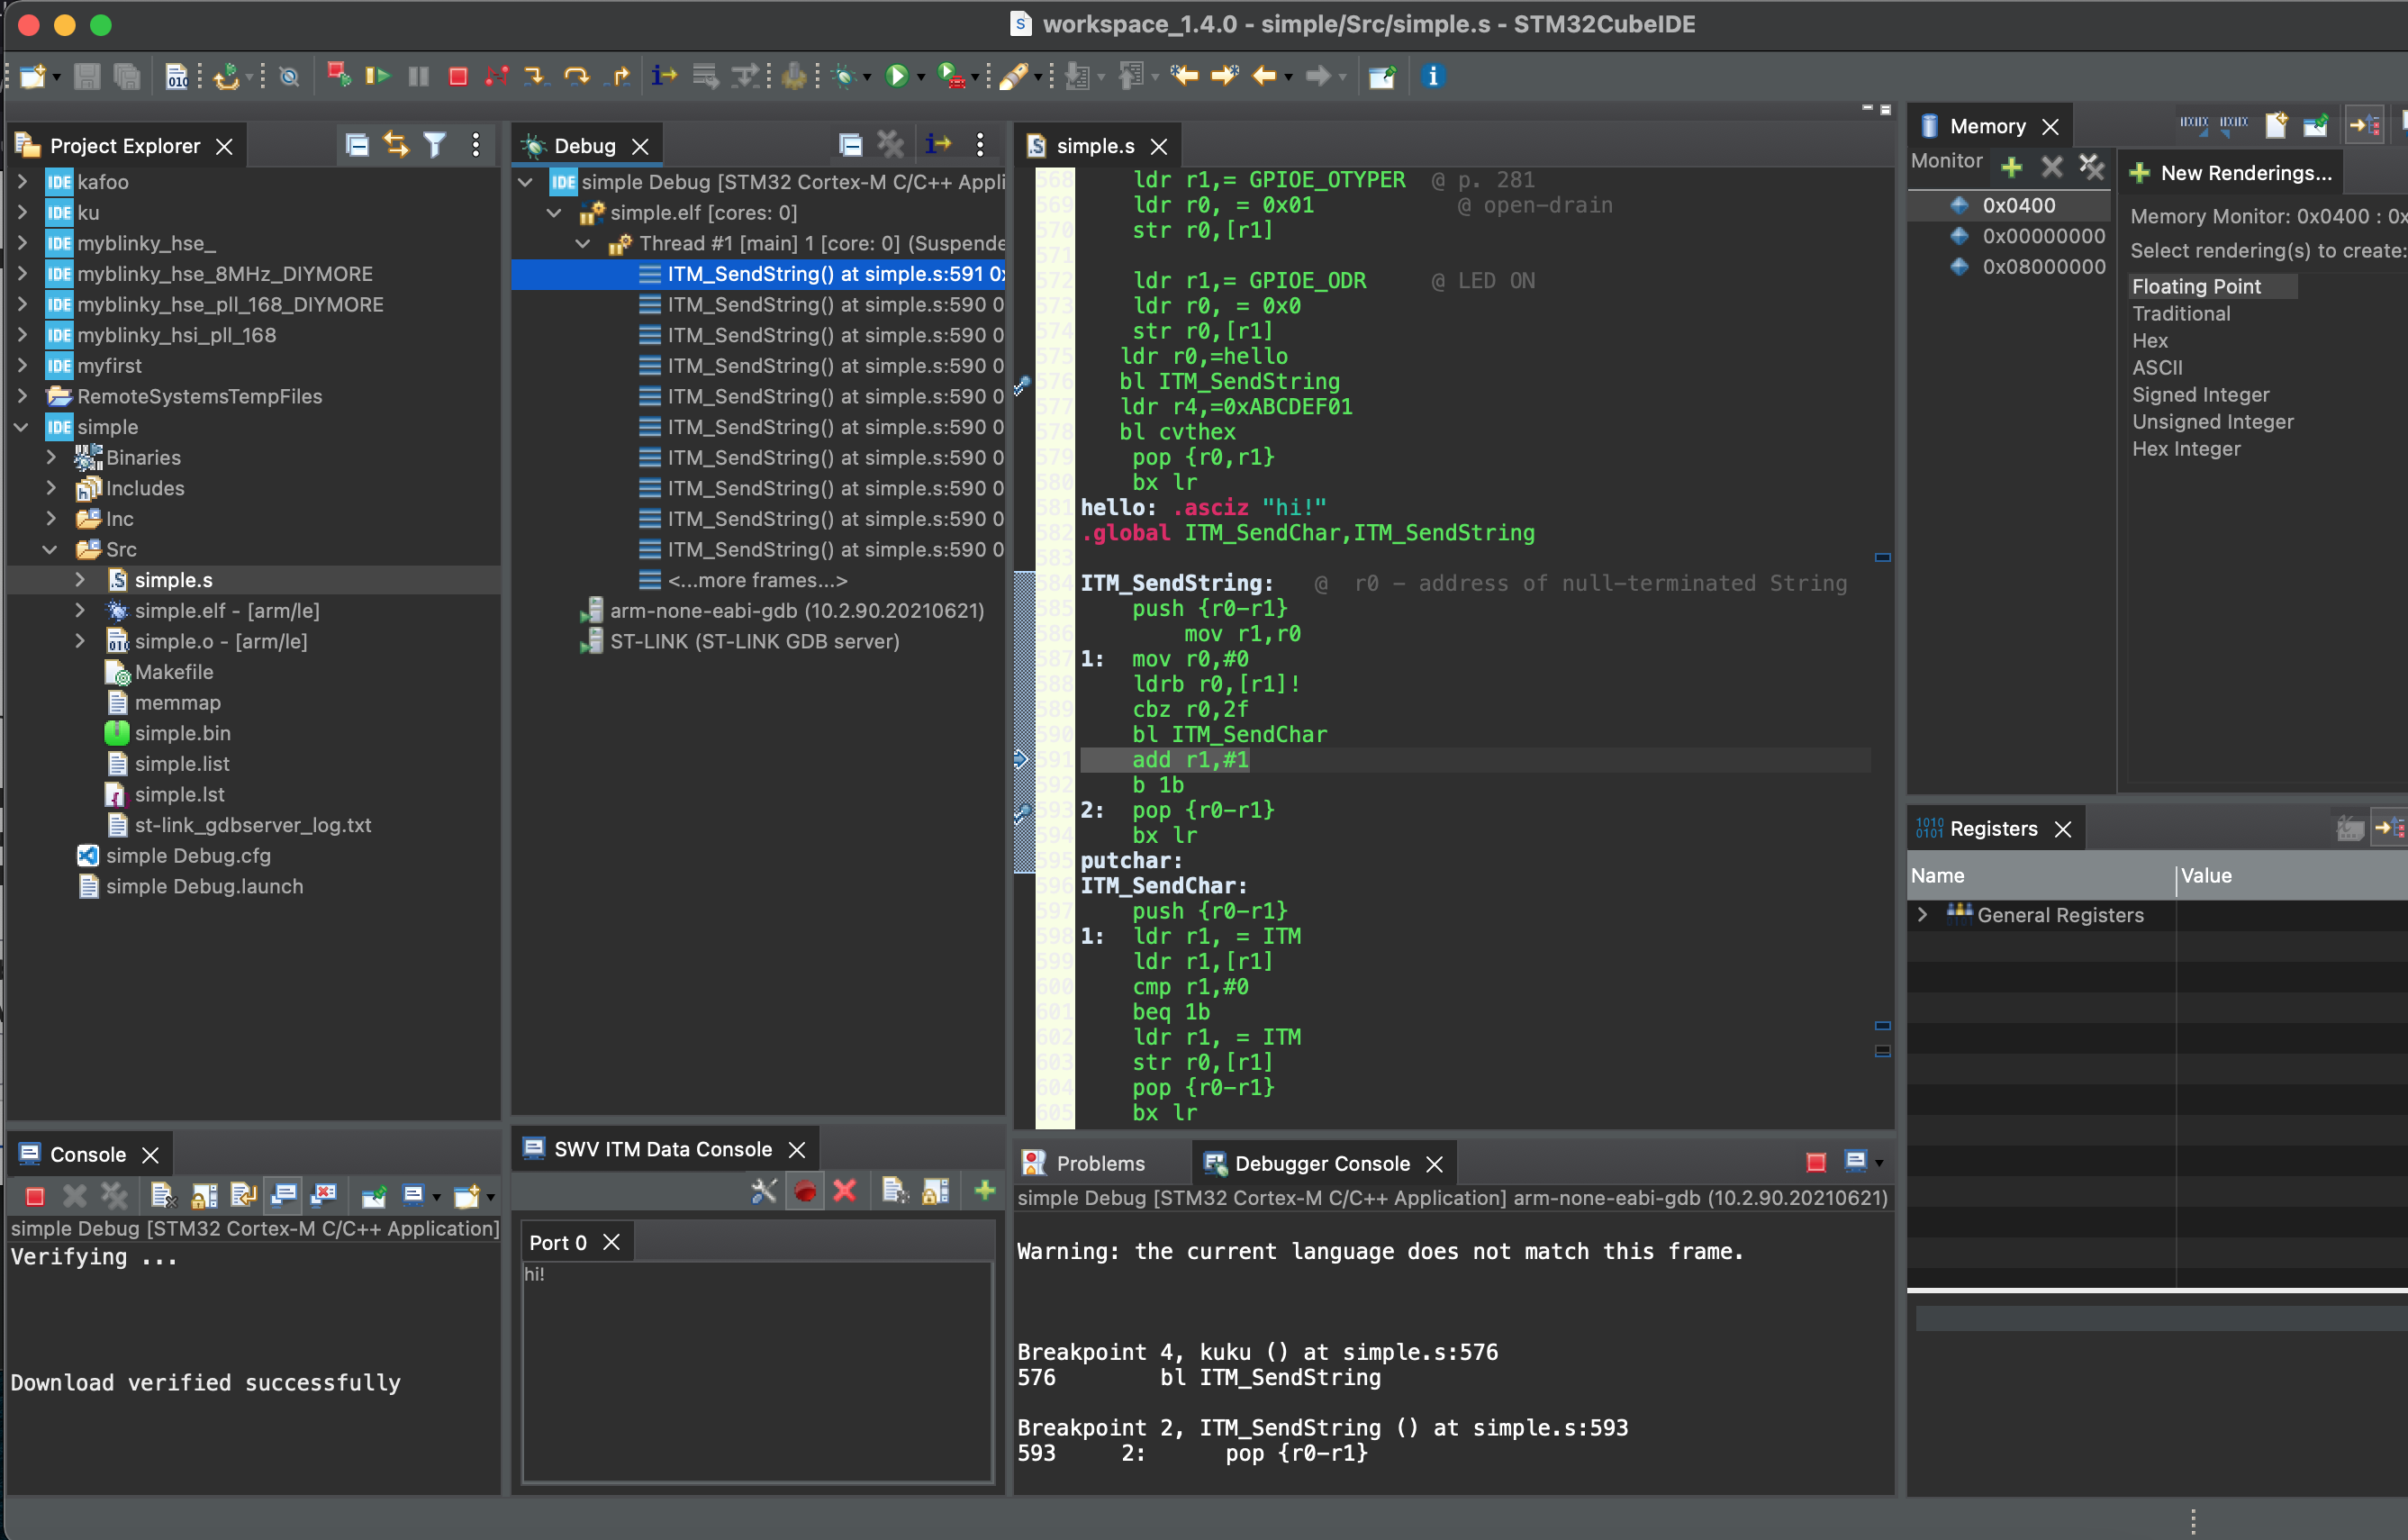Click the Step Return arrow icon

click(620, 76)
